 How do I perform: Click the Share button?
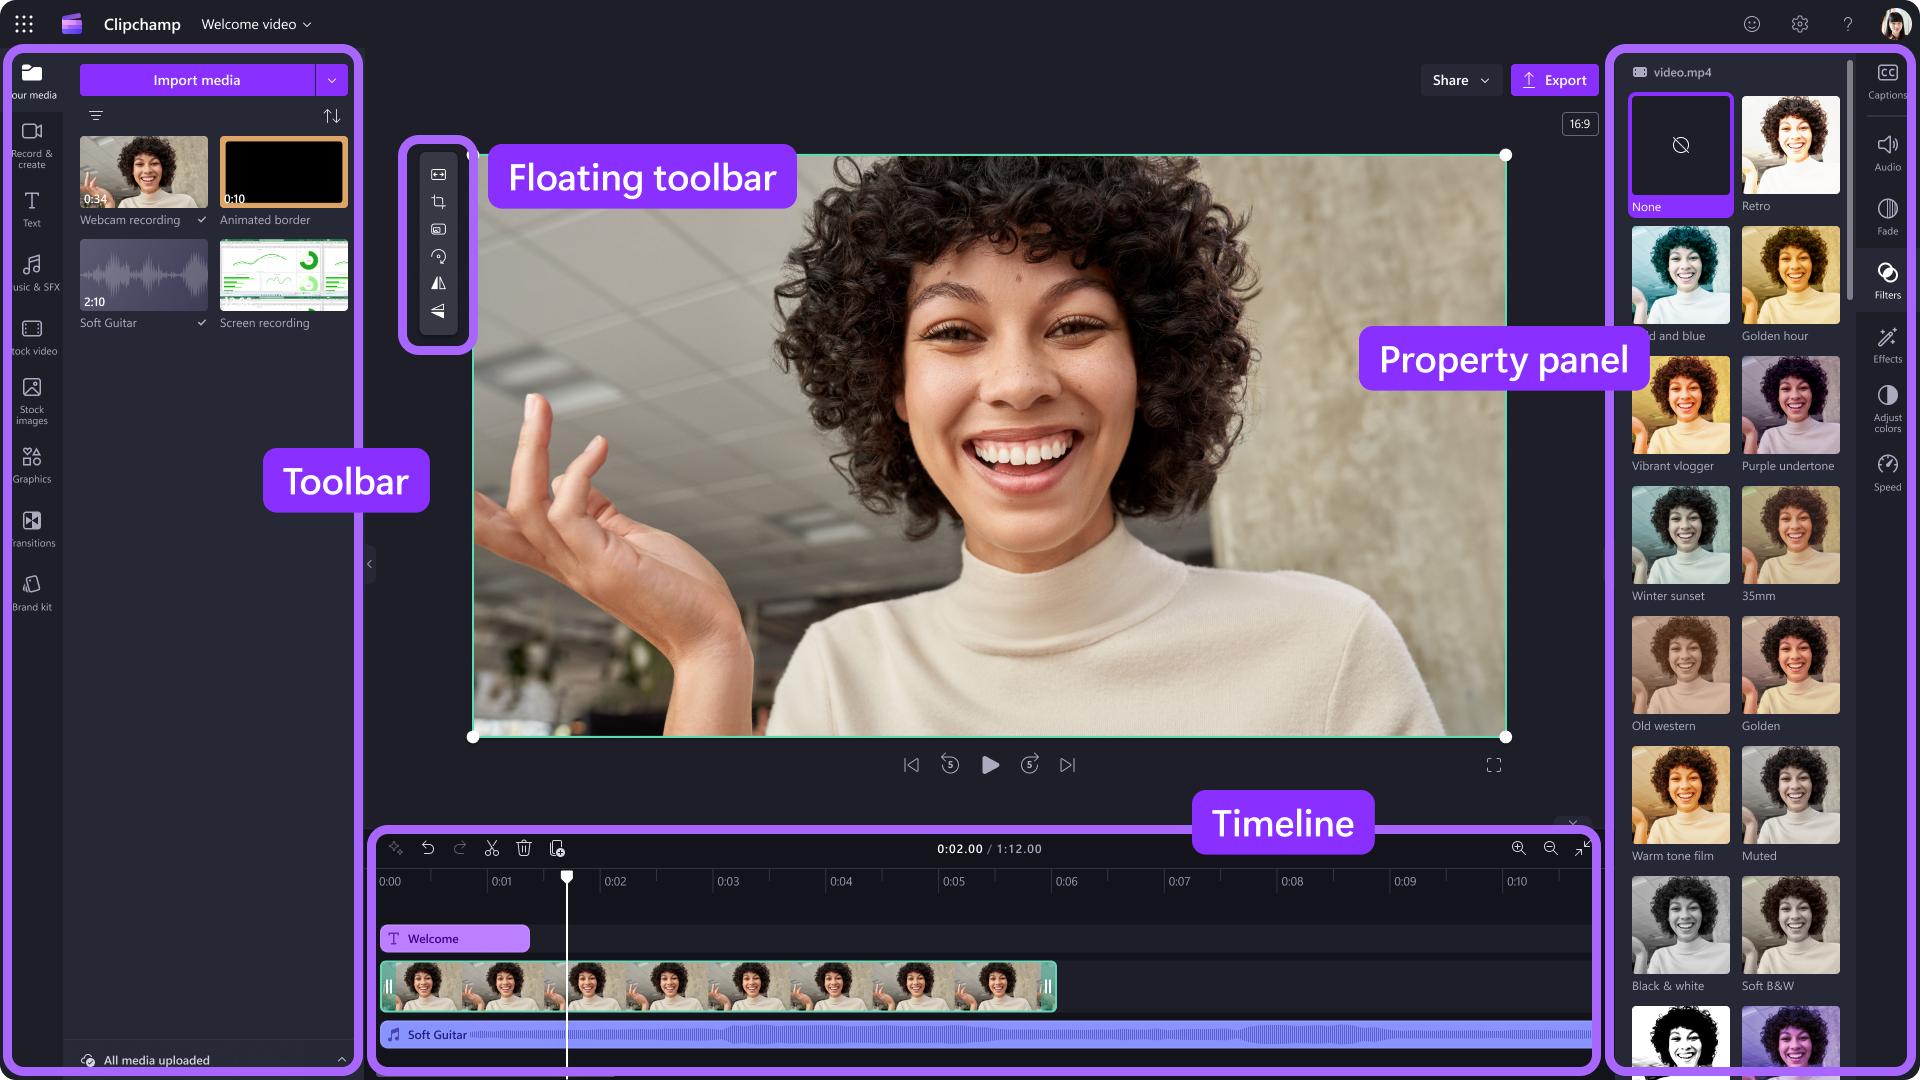pyautogui.click(x=1460, y=80)
